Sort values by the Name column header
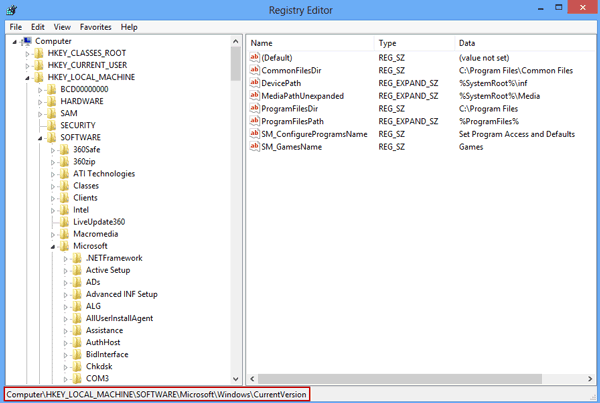Image resolution: width=600 pixels, height=403 pixels. 310,43
